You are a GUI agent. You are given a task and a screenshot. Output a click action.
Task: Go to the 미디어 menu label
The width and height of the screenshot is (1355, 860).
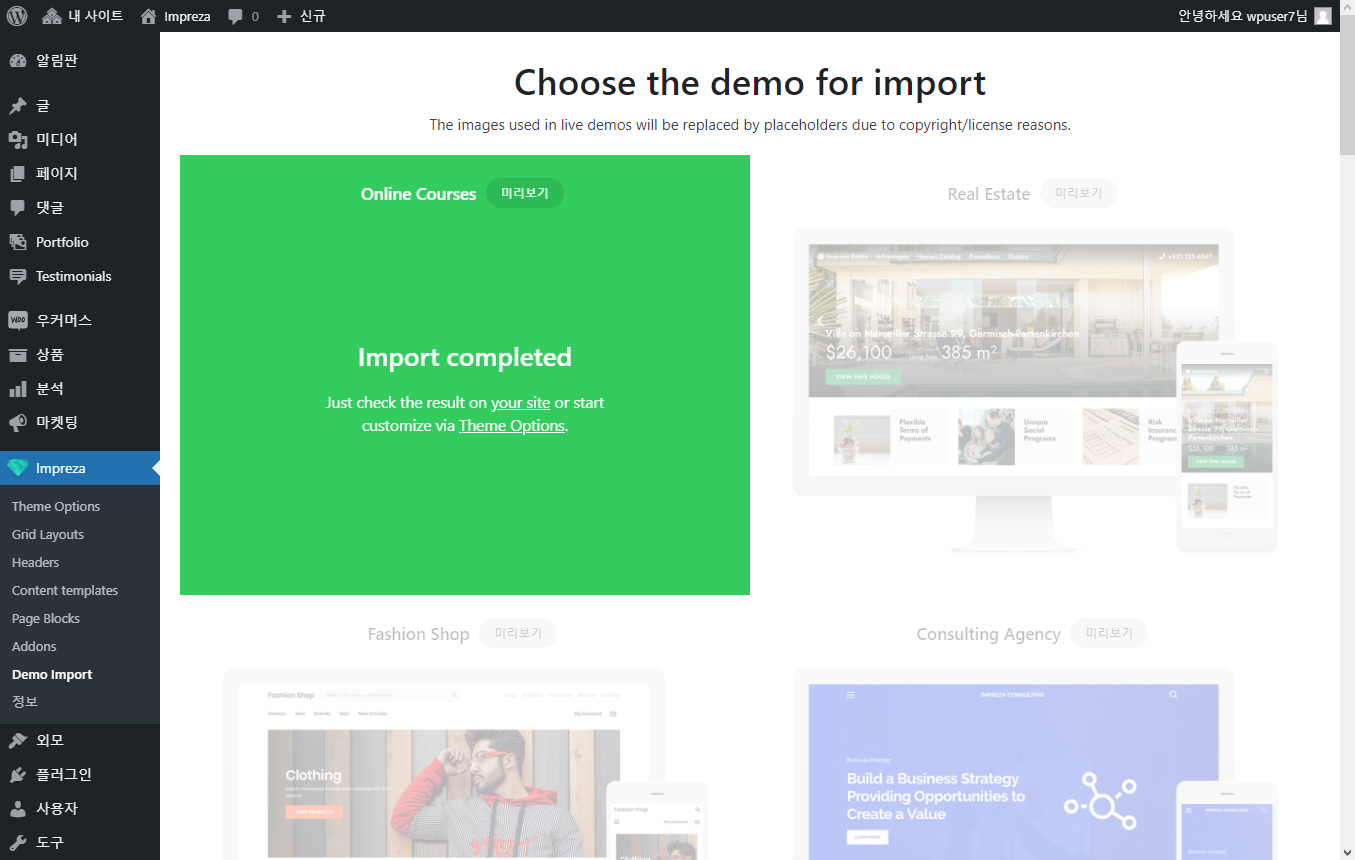click(57, 140)
